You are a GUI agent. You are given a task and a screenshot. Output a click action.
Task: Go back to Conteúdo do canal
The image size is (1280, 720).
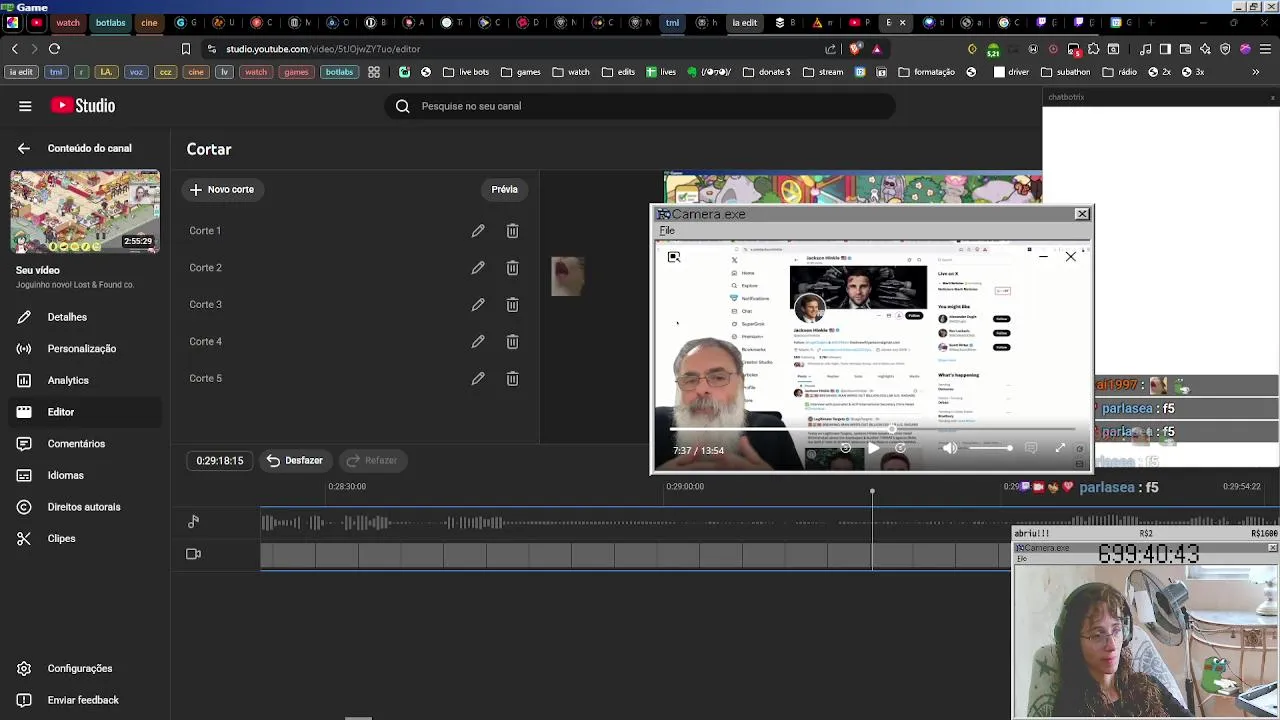tap(23, 148)
